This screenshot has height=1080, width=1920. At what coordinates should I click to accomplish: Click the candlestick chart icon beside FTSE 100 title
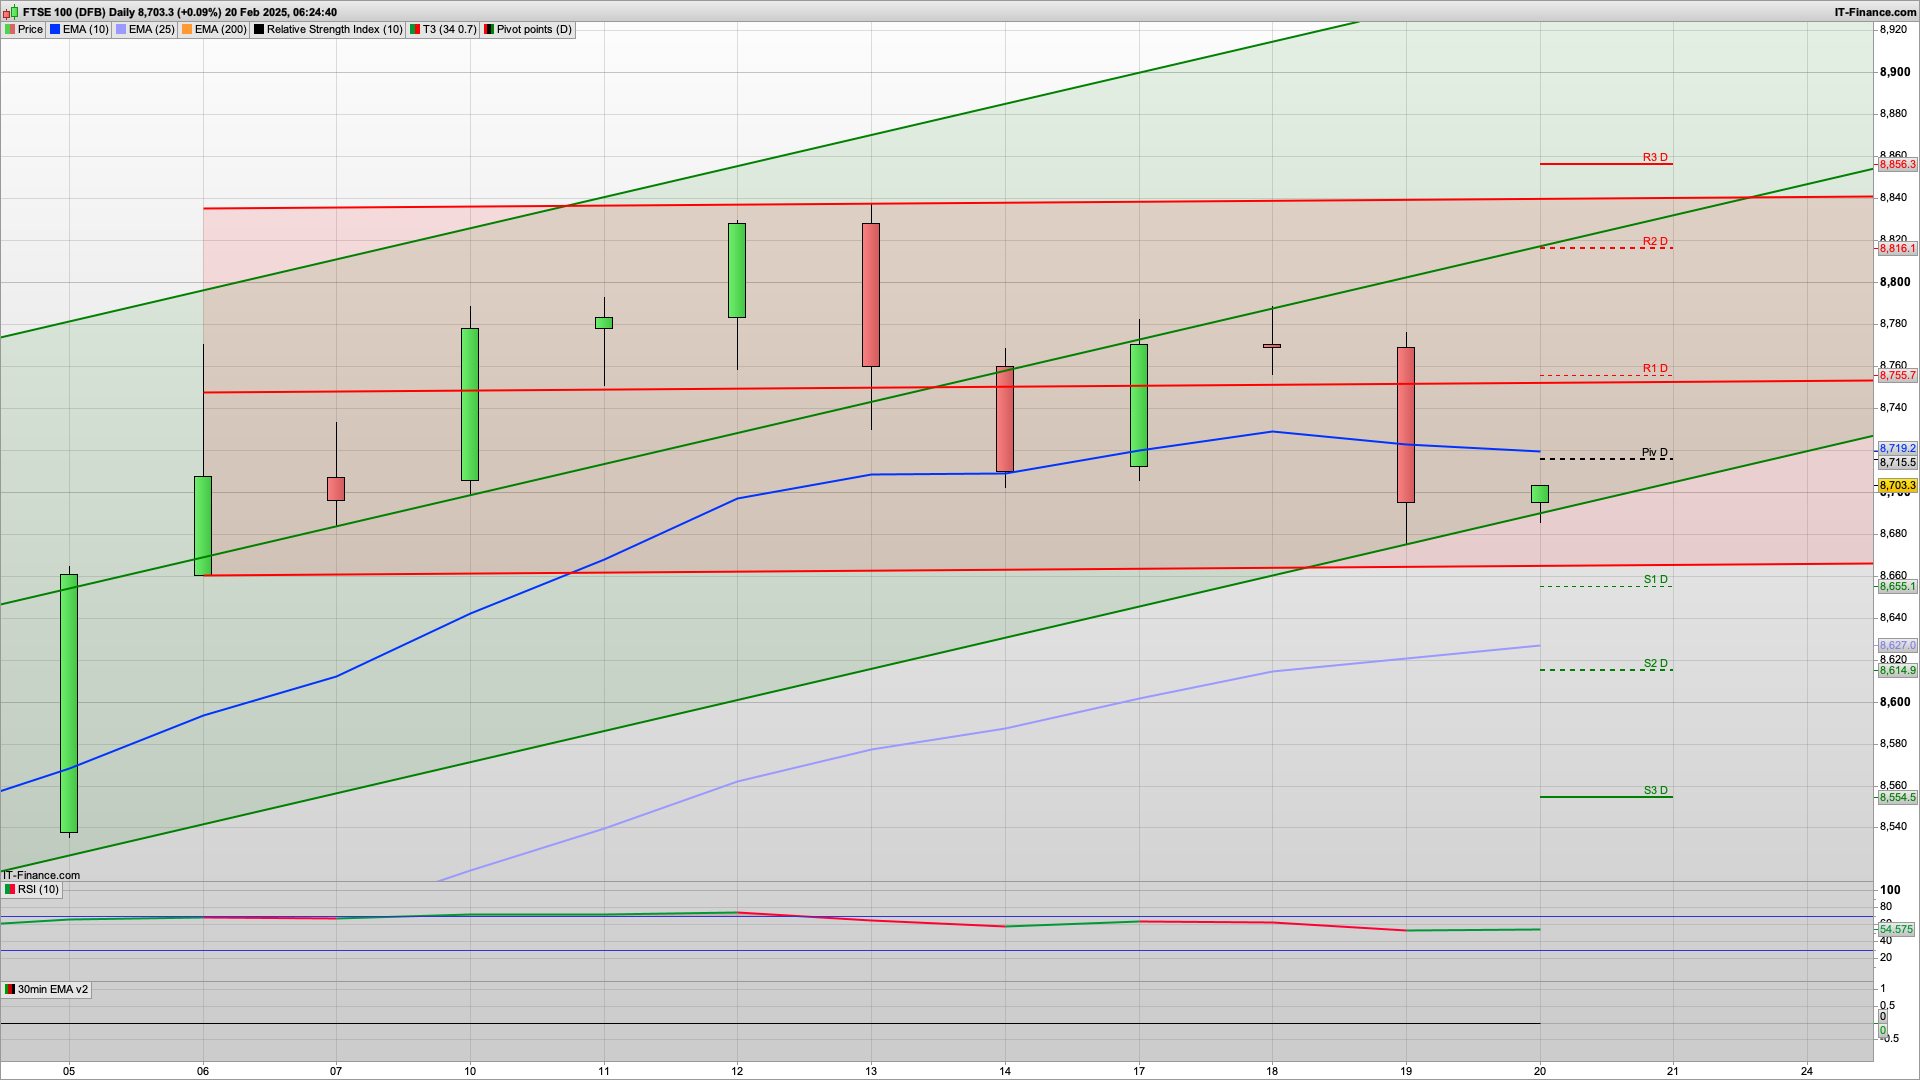[10, 12]
